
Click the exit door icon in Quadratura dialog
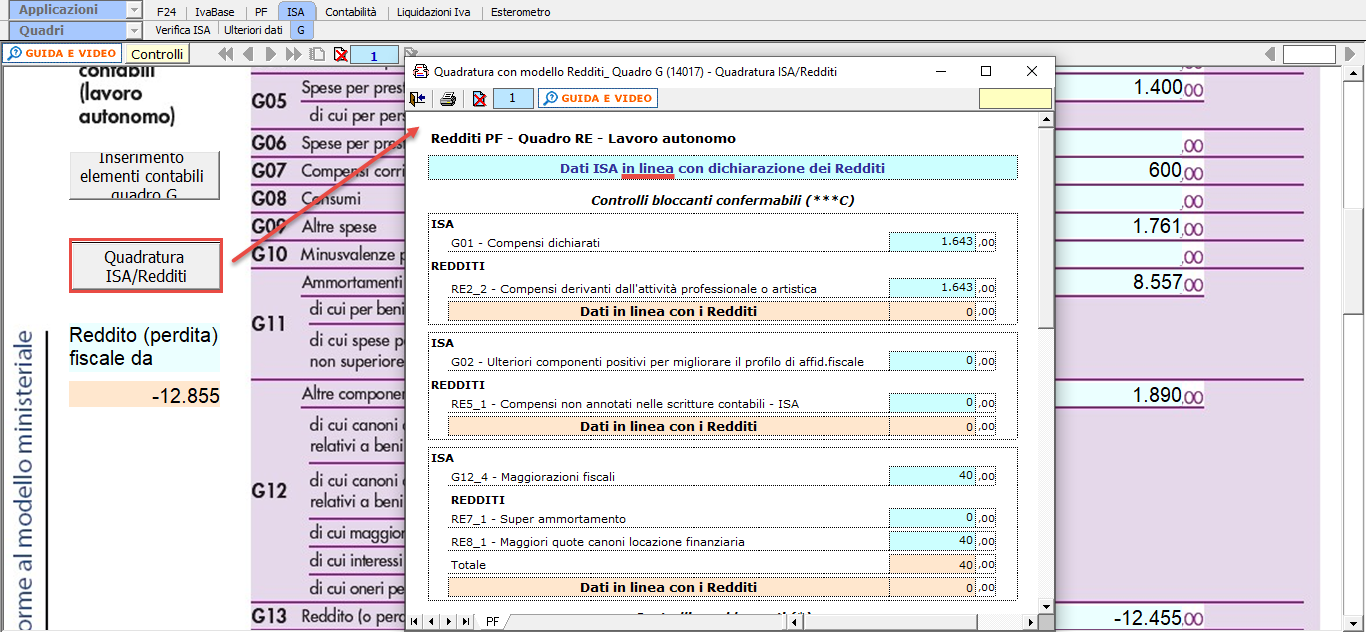click(418, 98)
